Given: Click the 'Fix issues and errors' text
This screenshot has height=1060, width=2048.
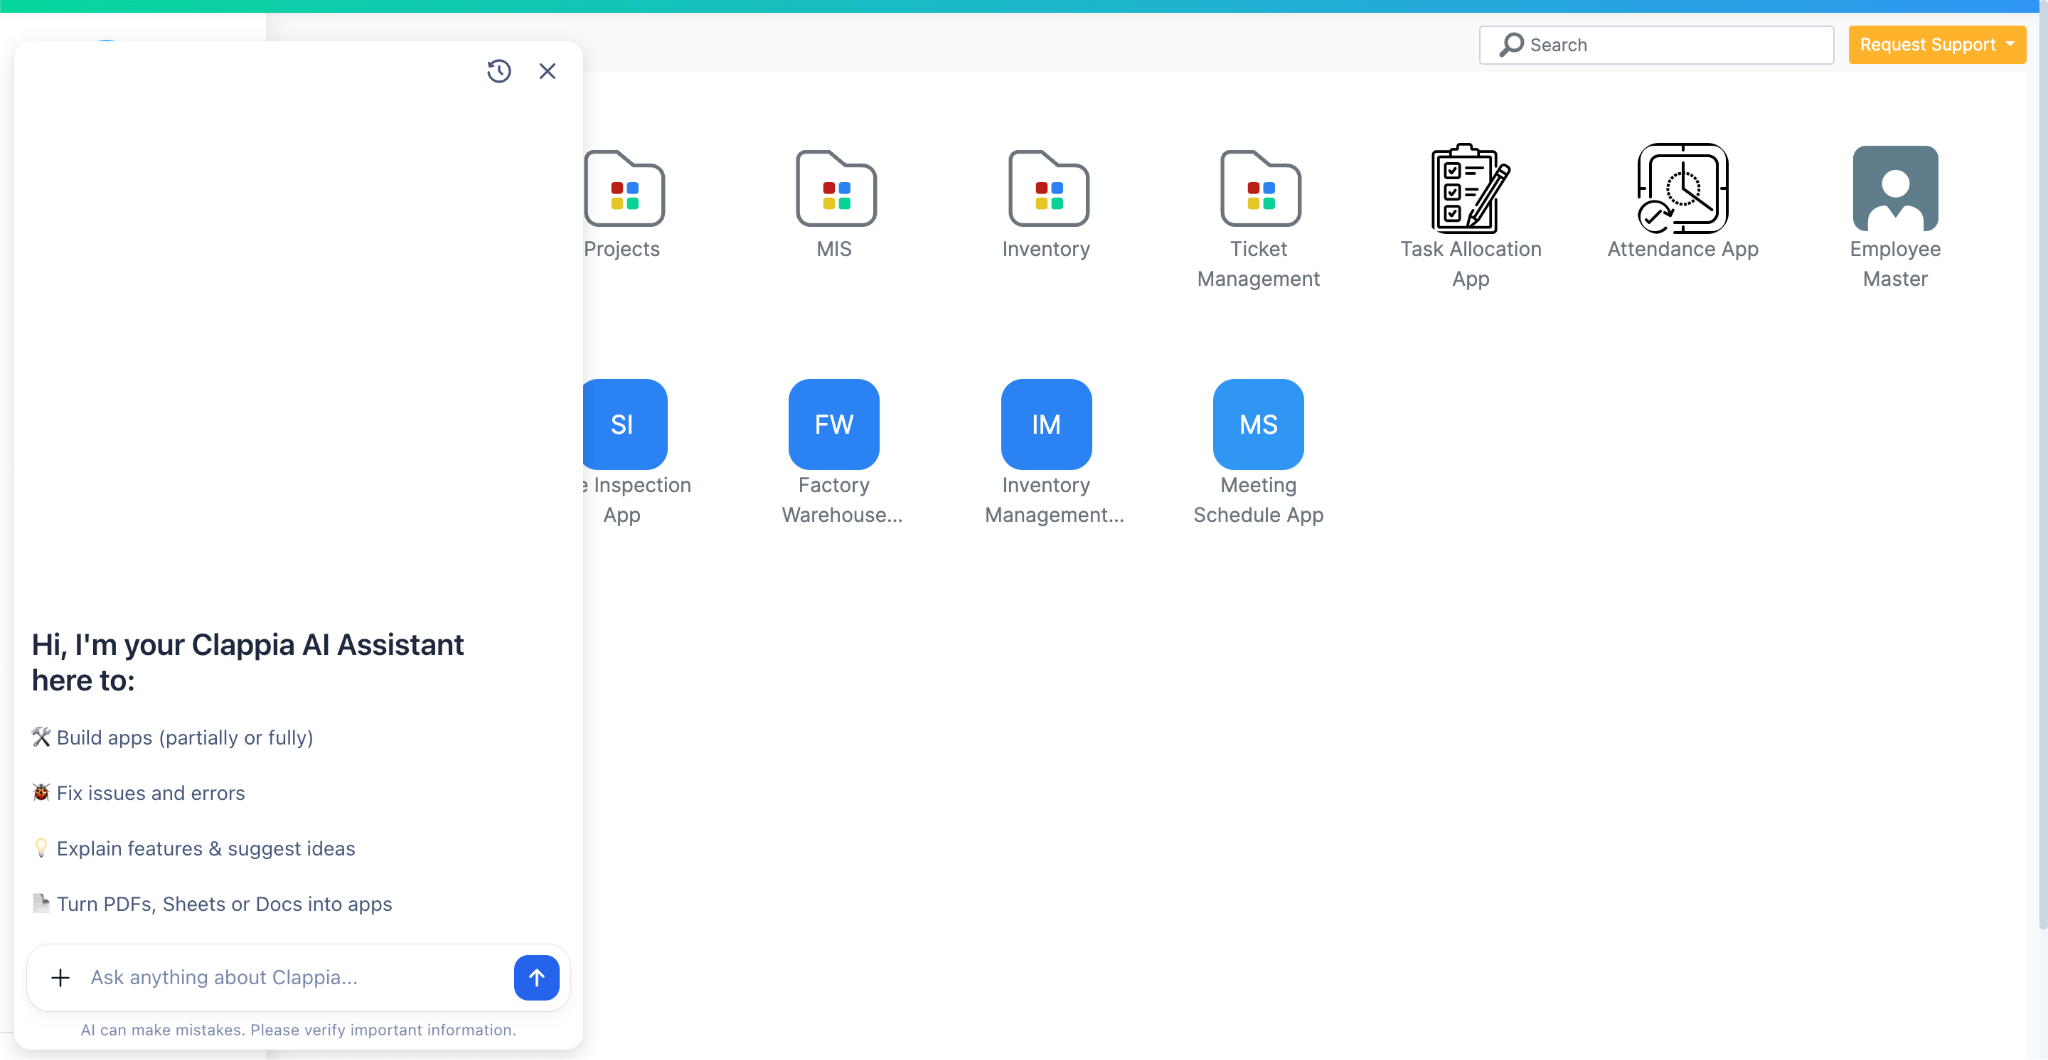Looking at the screenshot, I should [151, 793].
